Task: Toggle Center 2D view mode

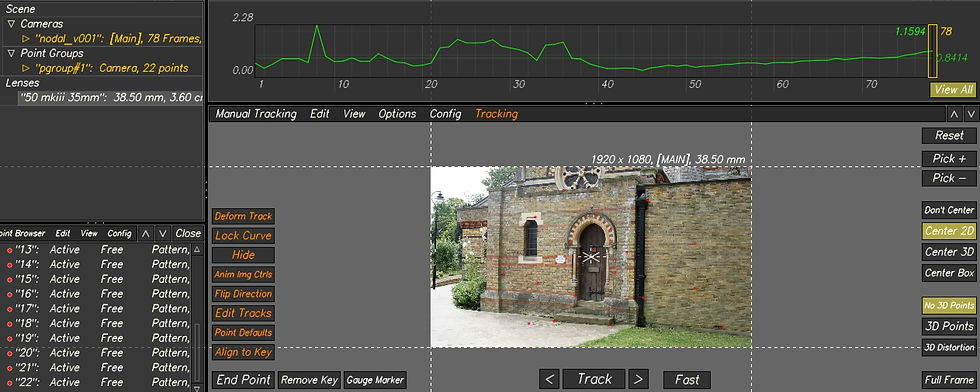Action: coord(949,231)
